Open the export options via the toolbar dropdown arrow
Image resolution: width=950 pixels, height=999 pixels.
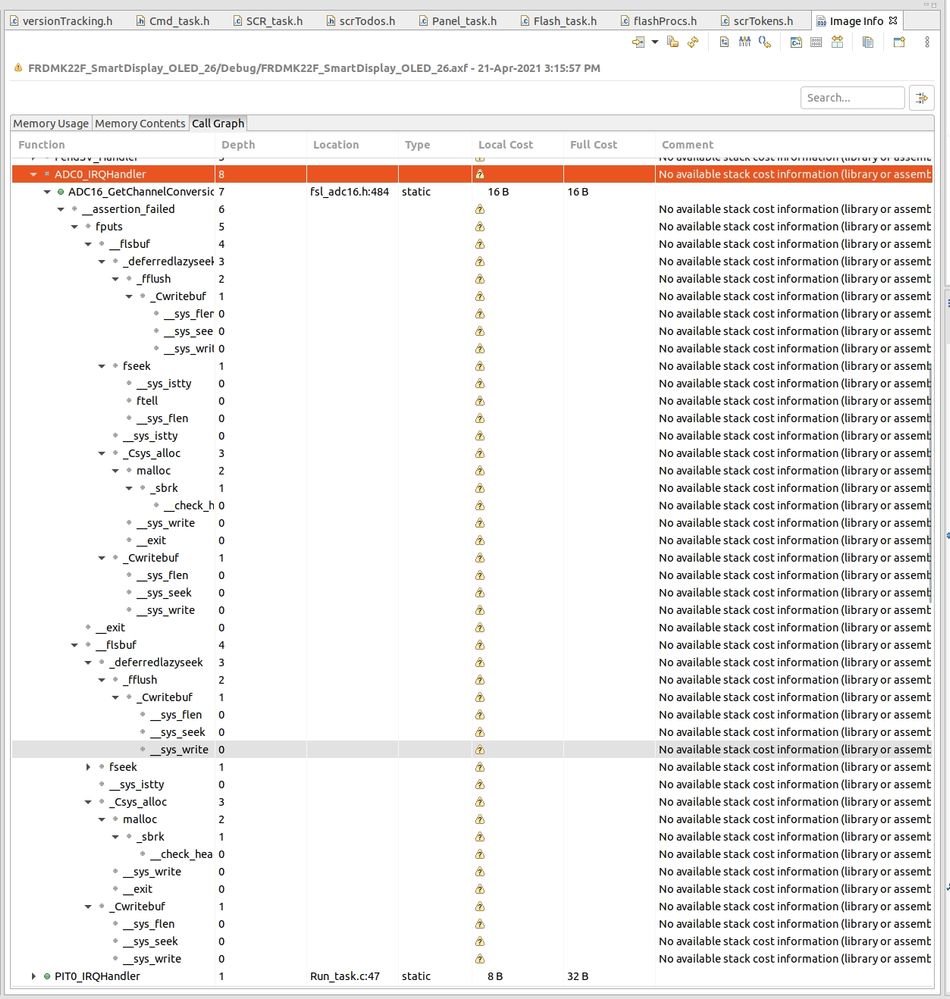click(653, 43)
